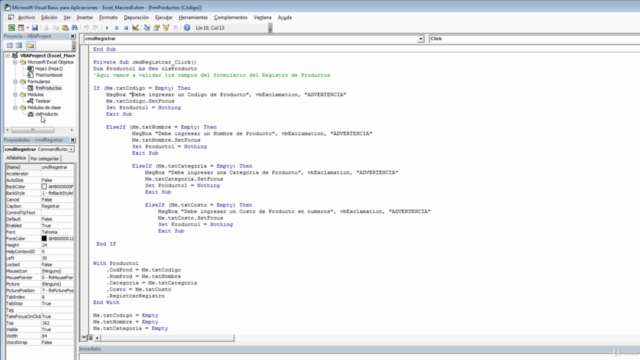640x360 pixels.
Task: Switch to the Alfabética properties tab
Action: click(16, 158)
